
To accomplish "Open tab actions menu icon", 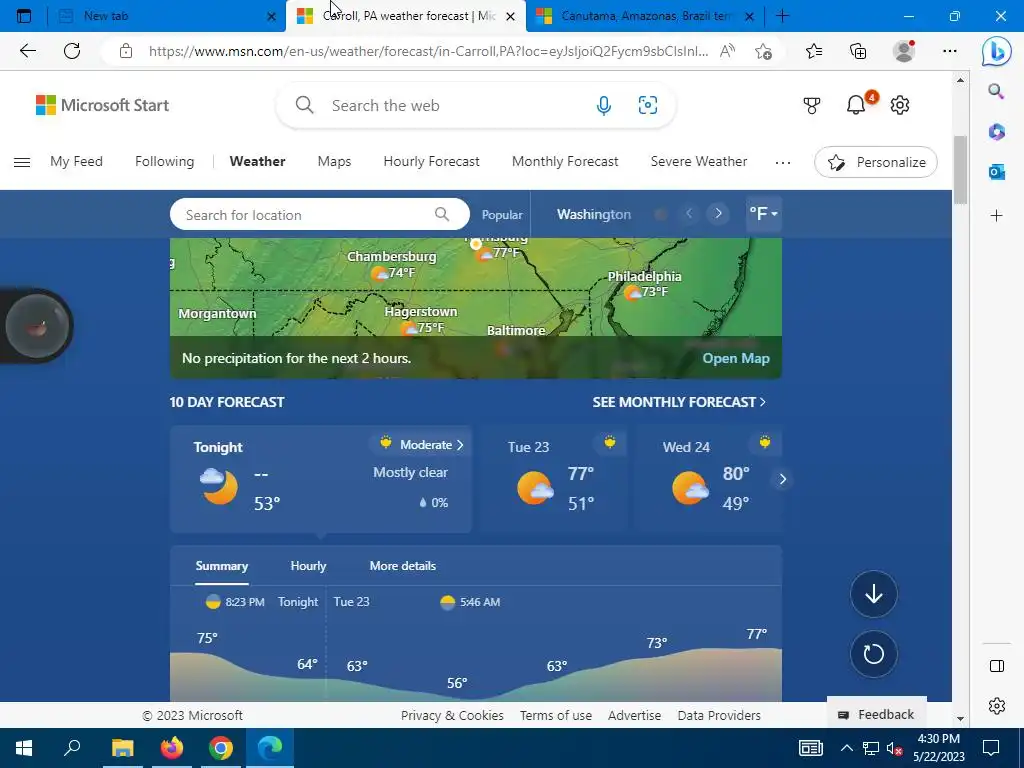I will pos(24,16).
